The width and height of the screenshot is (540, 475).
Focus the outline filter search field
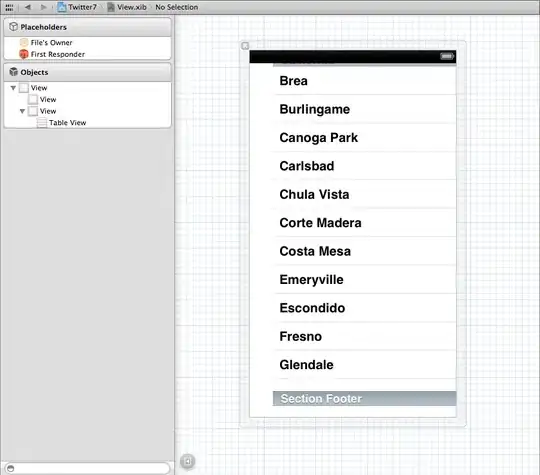[x=87, y=468]
